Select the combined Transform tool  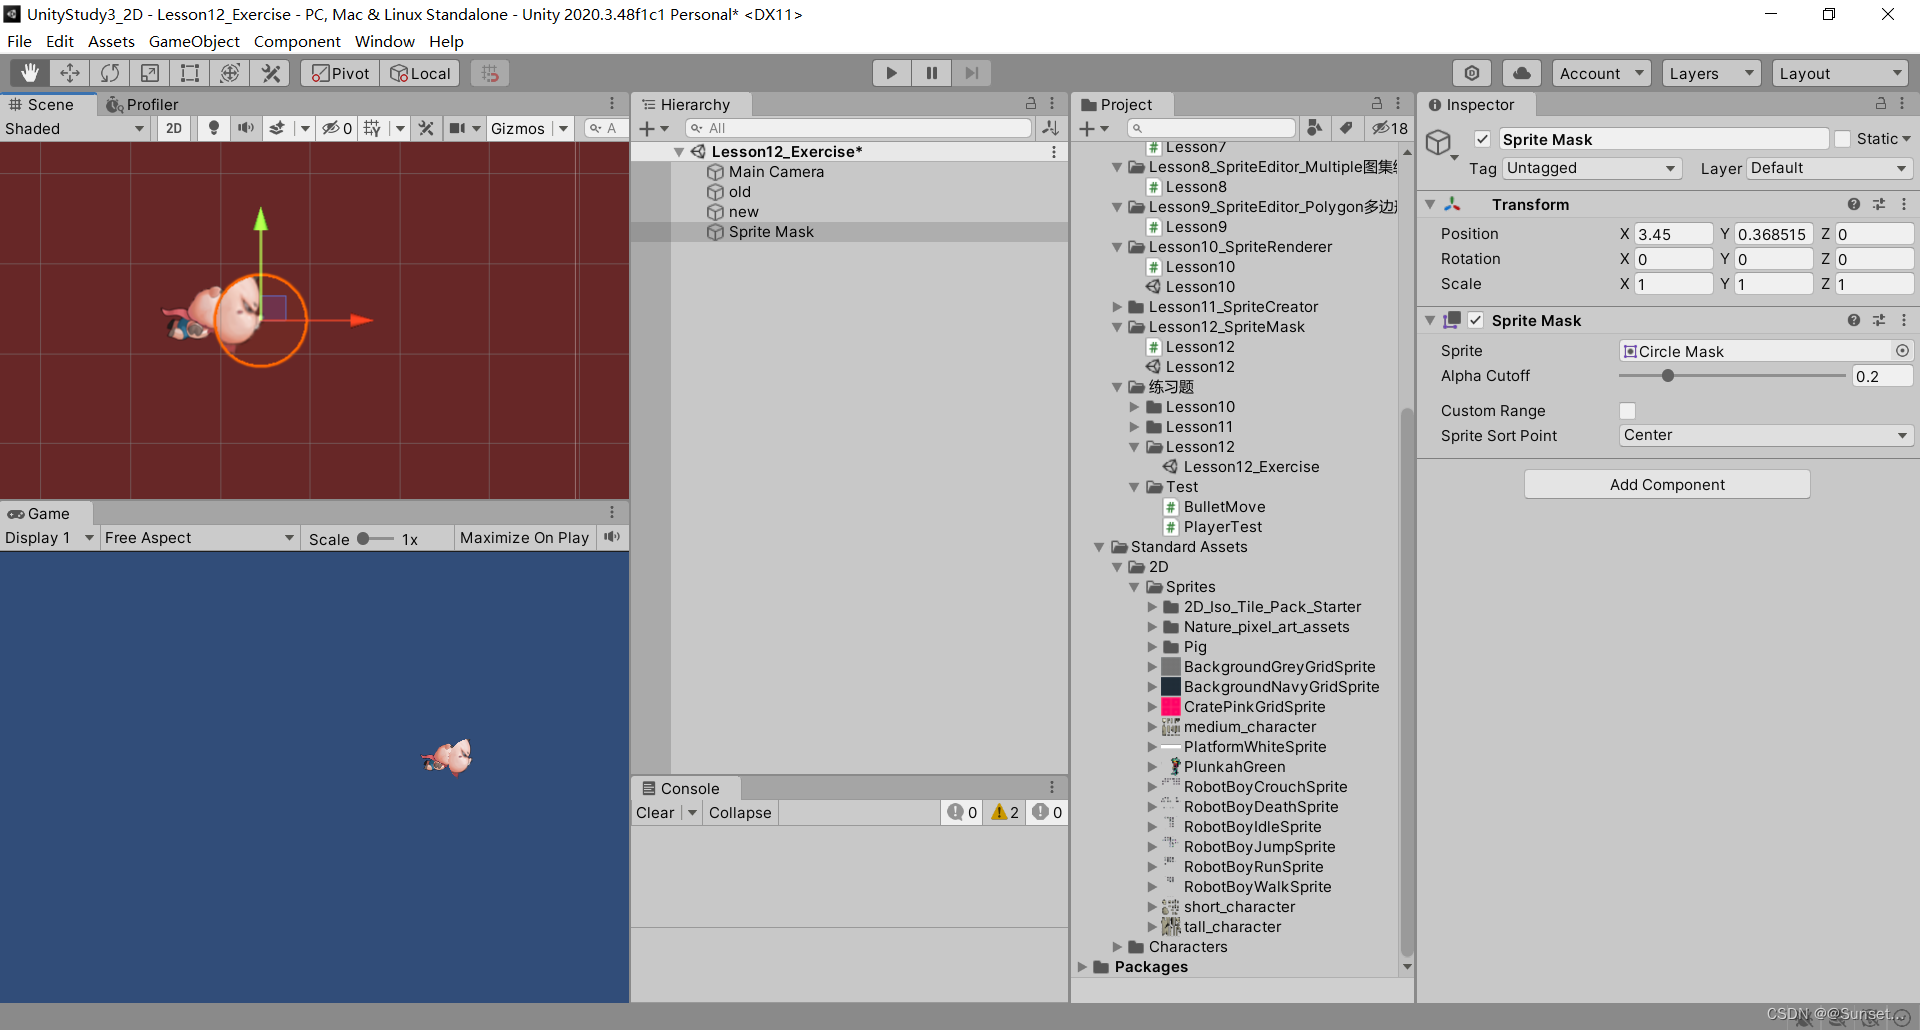pyautogui.click(x=230, y=73)
